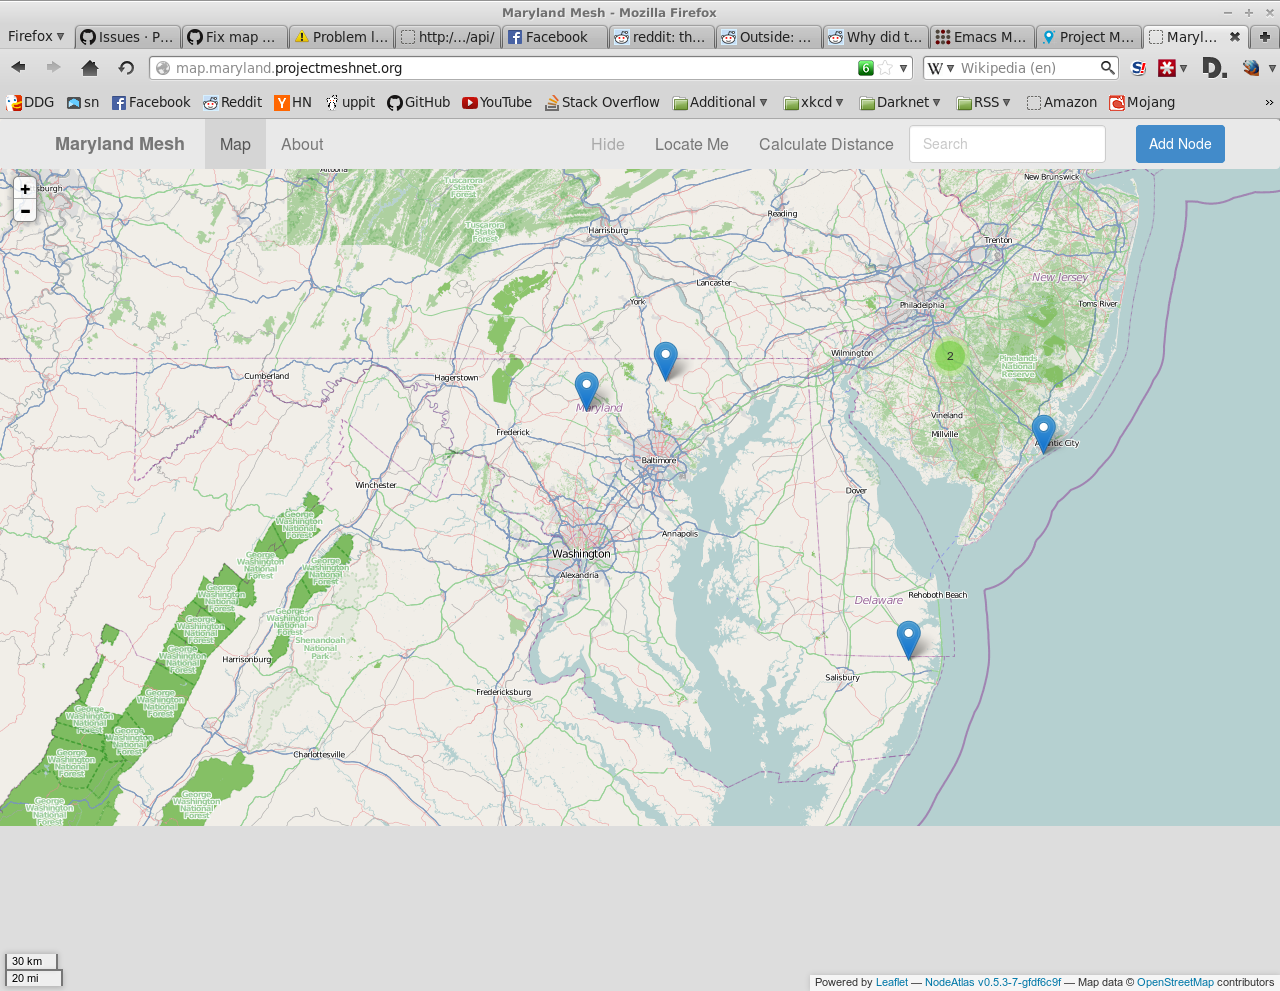Expand the Additional bookmarks folder
1280x991 pixels.
(x=720, y=102)
